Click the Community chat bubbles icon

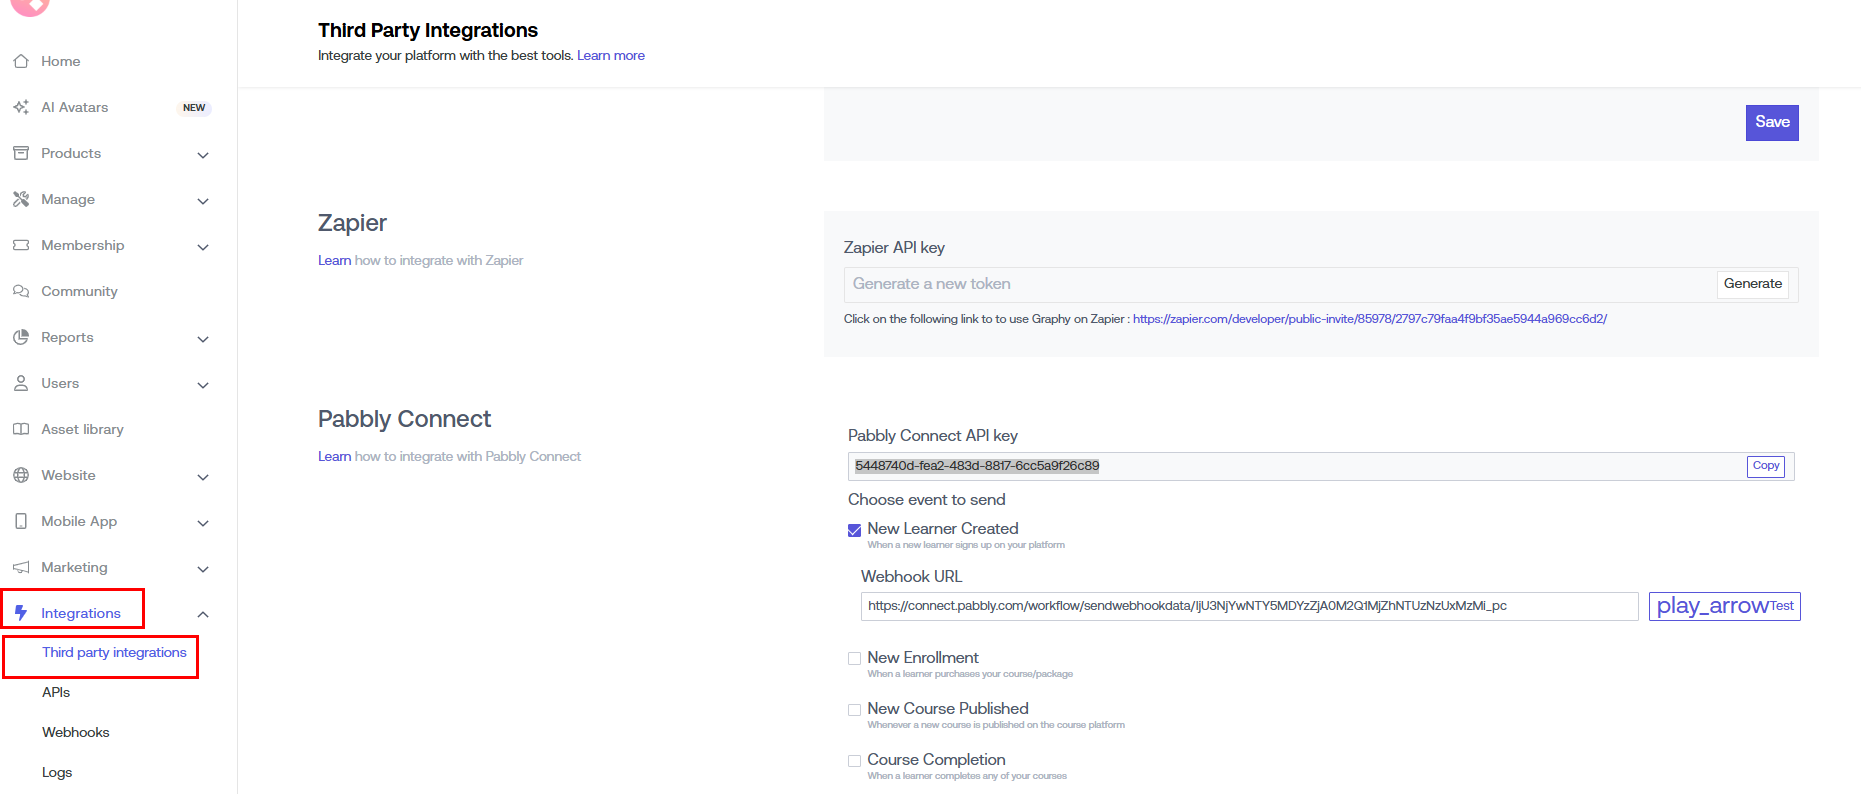point(21,291)
